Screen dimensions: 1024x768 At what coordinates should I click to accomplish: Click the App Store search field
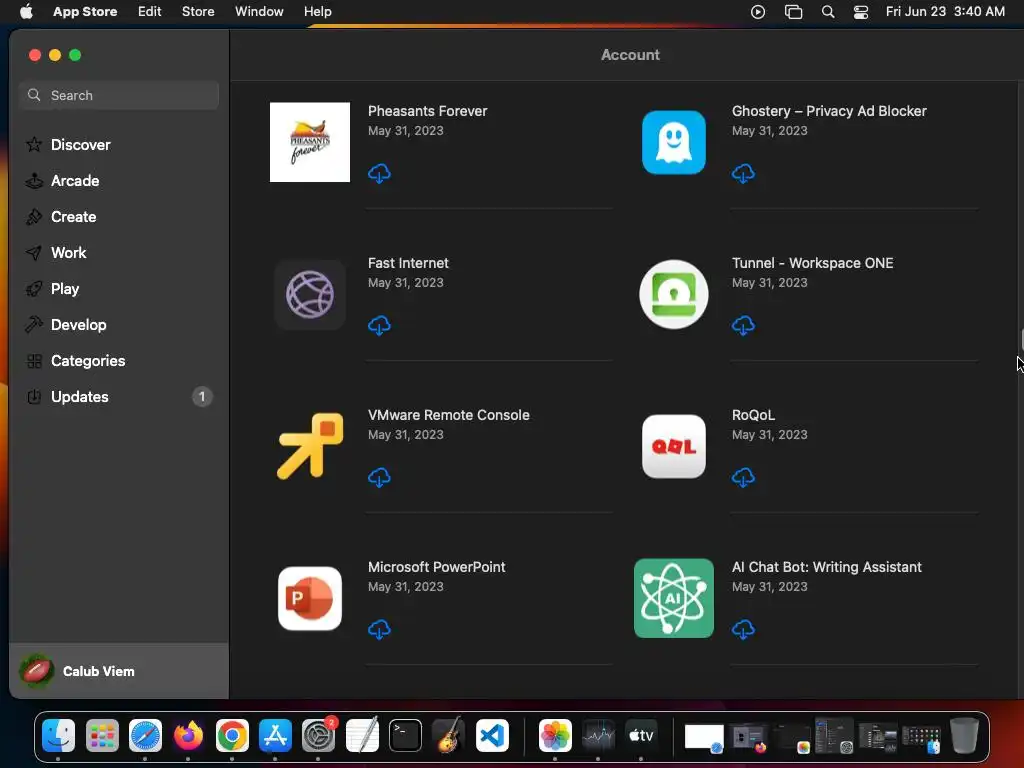(119, 95)
